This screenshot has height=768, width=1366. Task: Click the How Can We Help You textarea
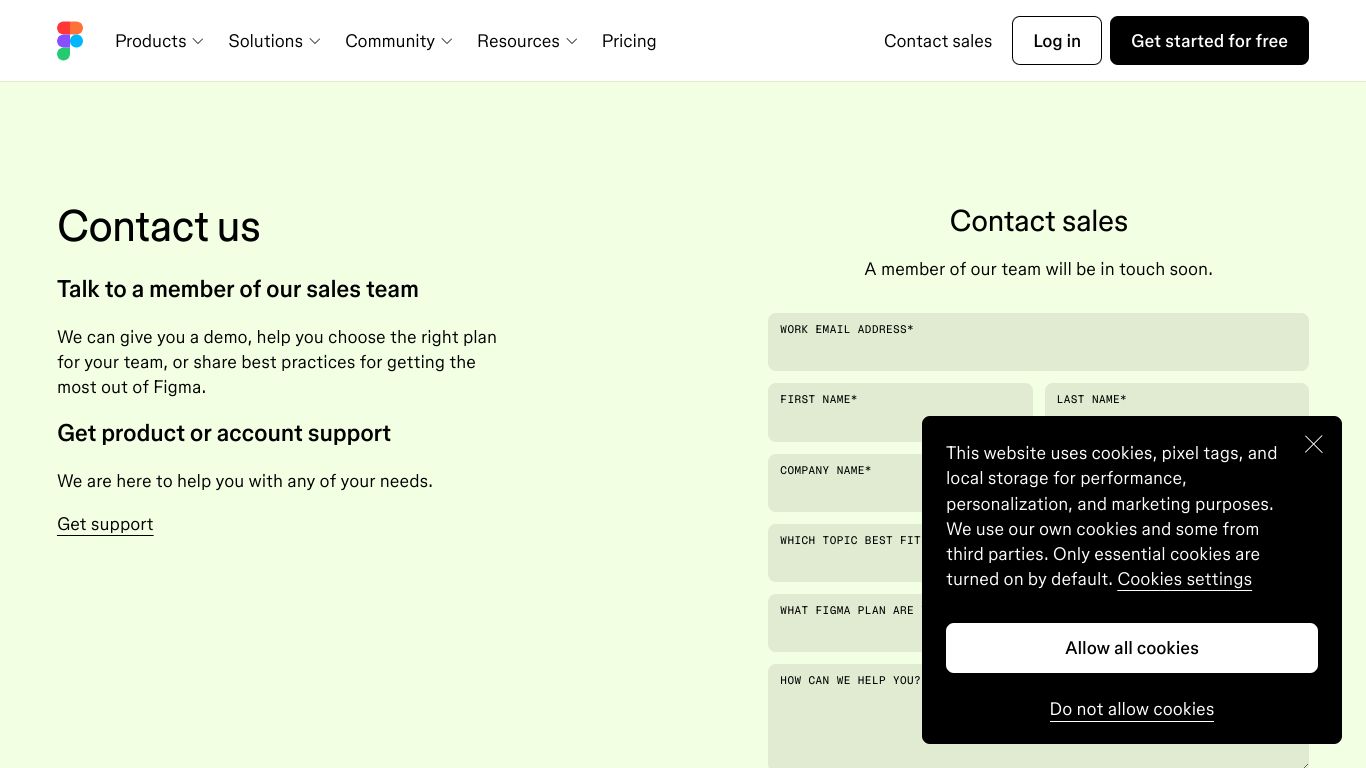[845, 716]
